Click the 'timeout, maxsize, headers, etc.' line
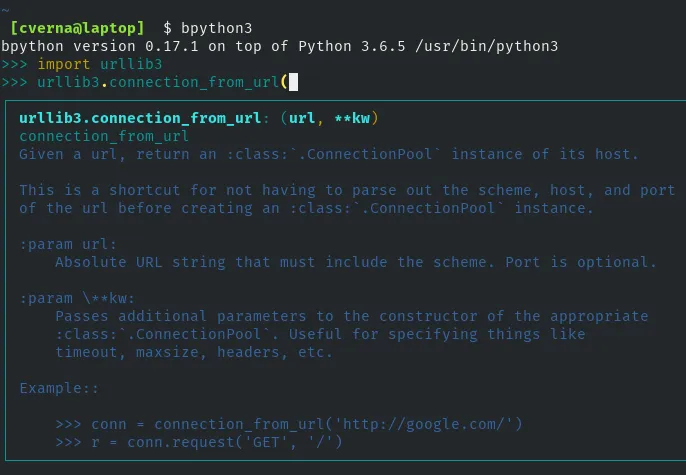The width and height of the screenshot is (686, 475). [x=193, y=352]
